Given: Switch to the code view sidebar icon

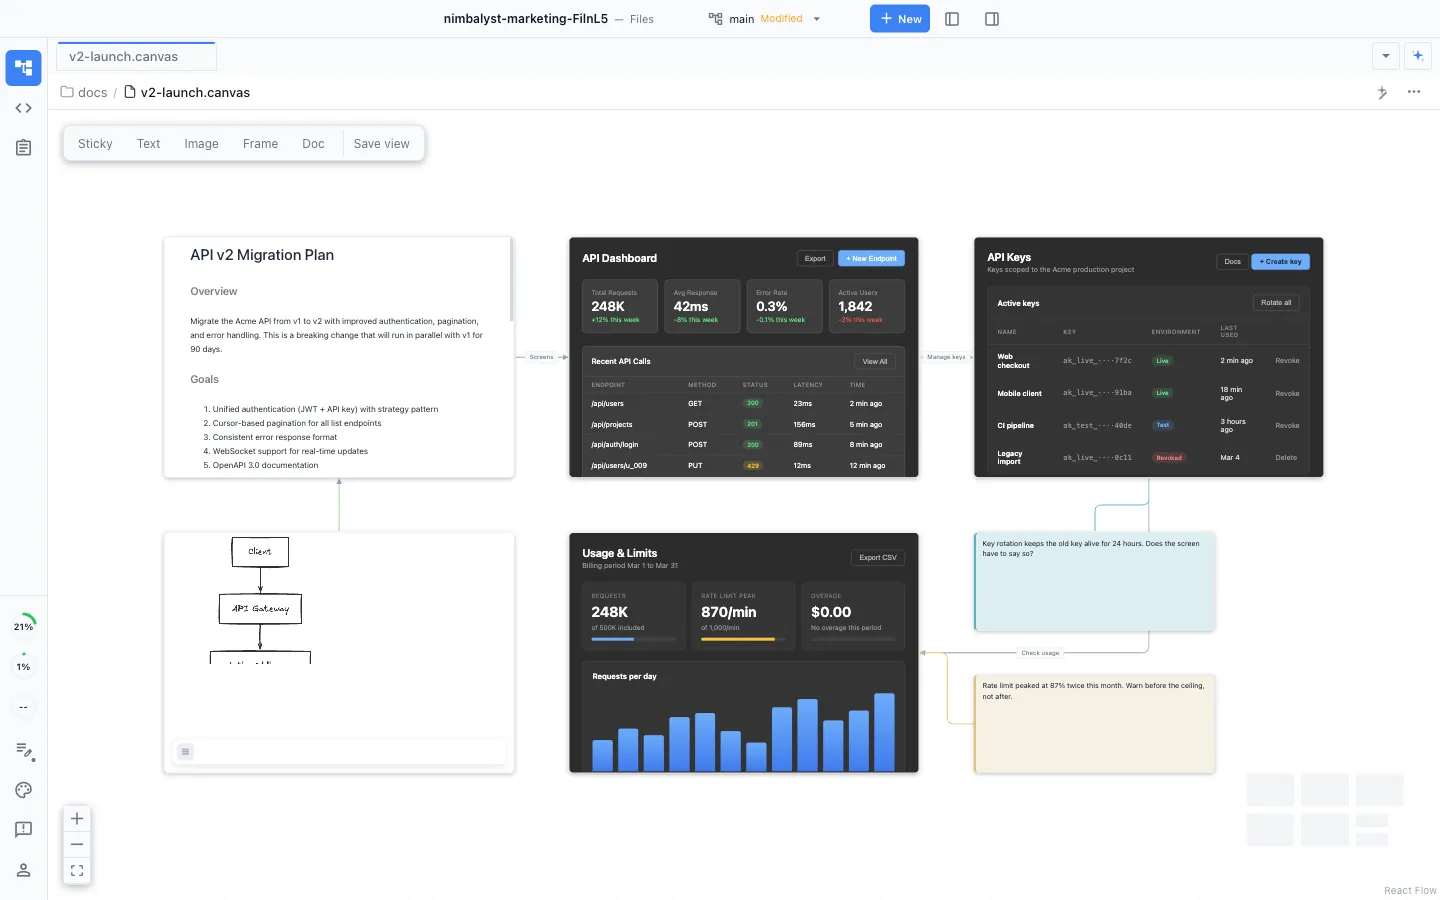Looking at the screenshot, I should [x=23, y=108].
